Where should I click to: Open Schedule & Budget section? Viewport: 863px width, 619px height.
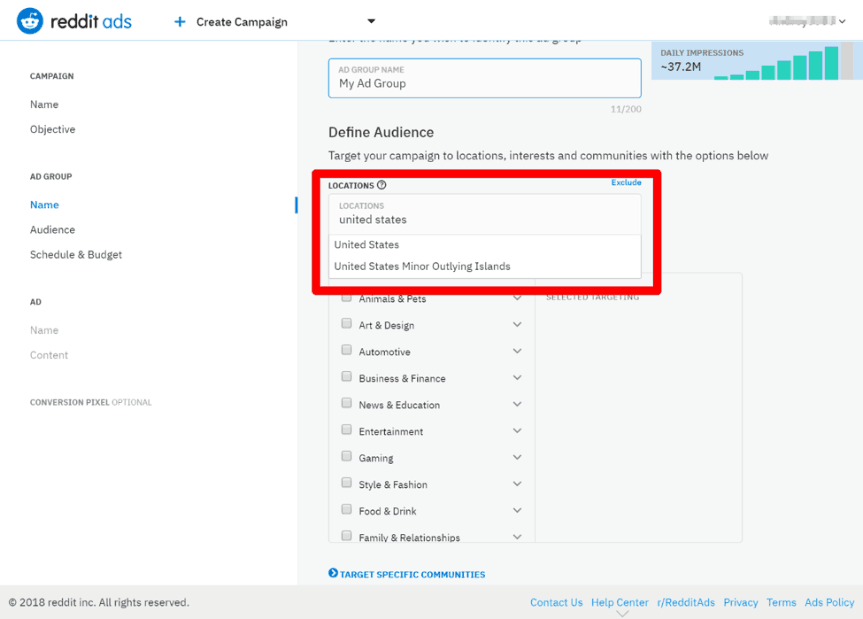pyautogui.click(x=76, y=255)
